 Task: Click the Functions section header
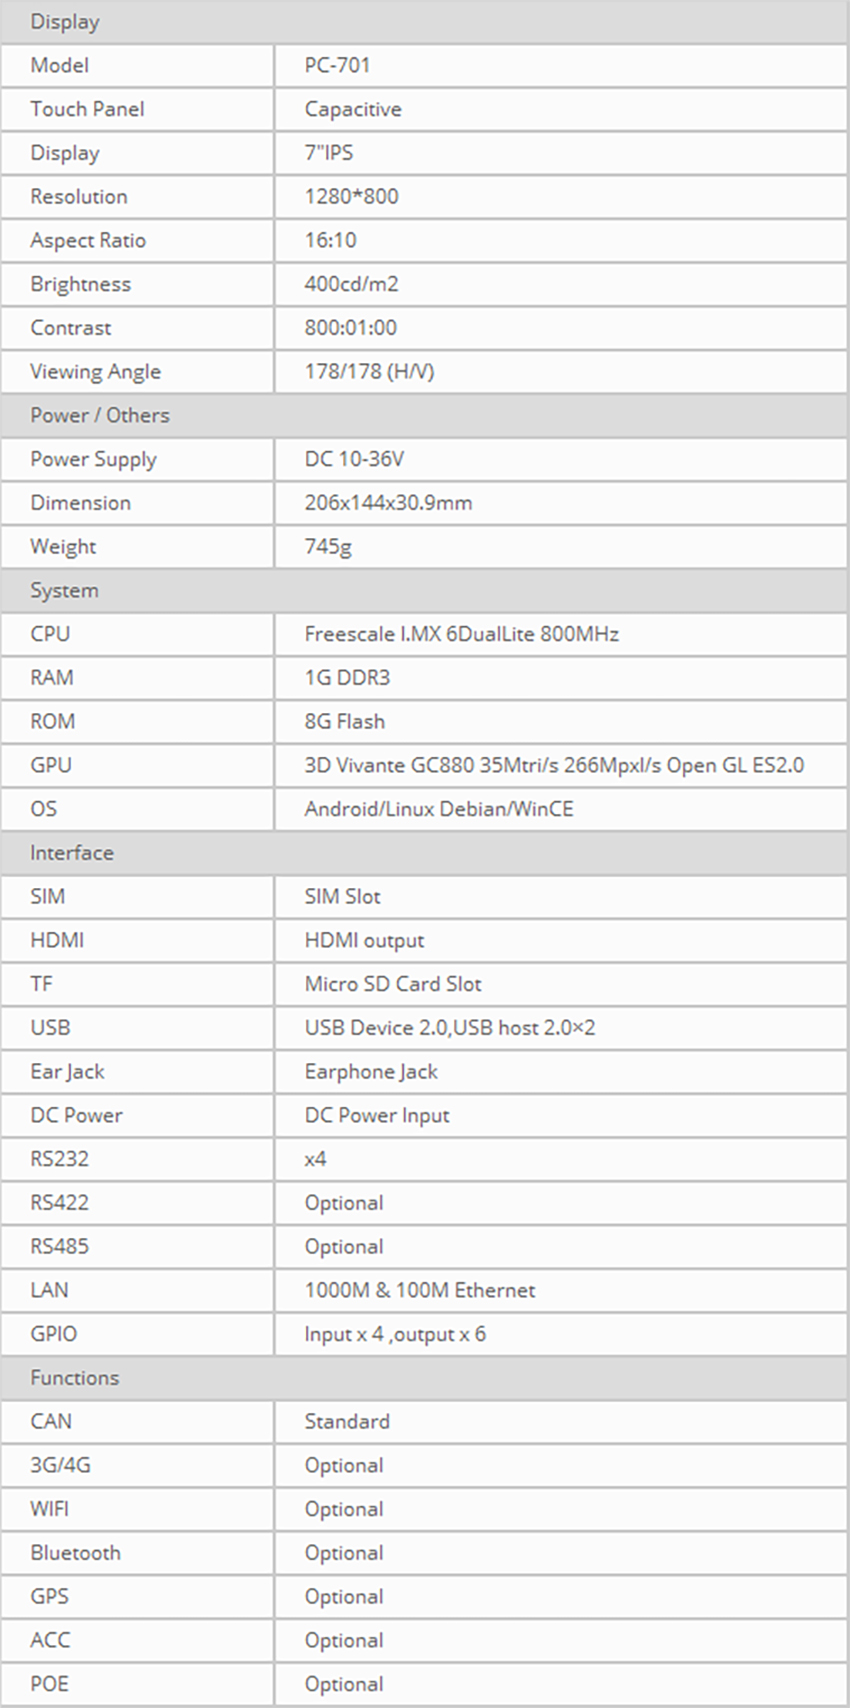point(75,1378)
